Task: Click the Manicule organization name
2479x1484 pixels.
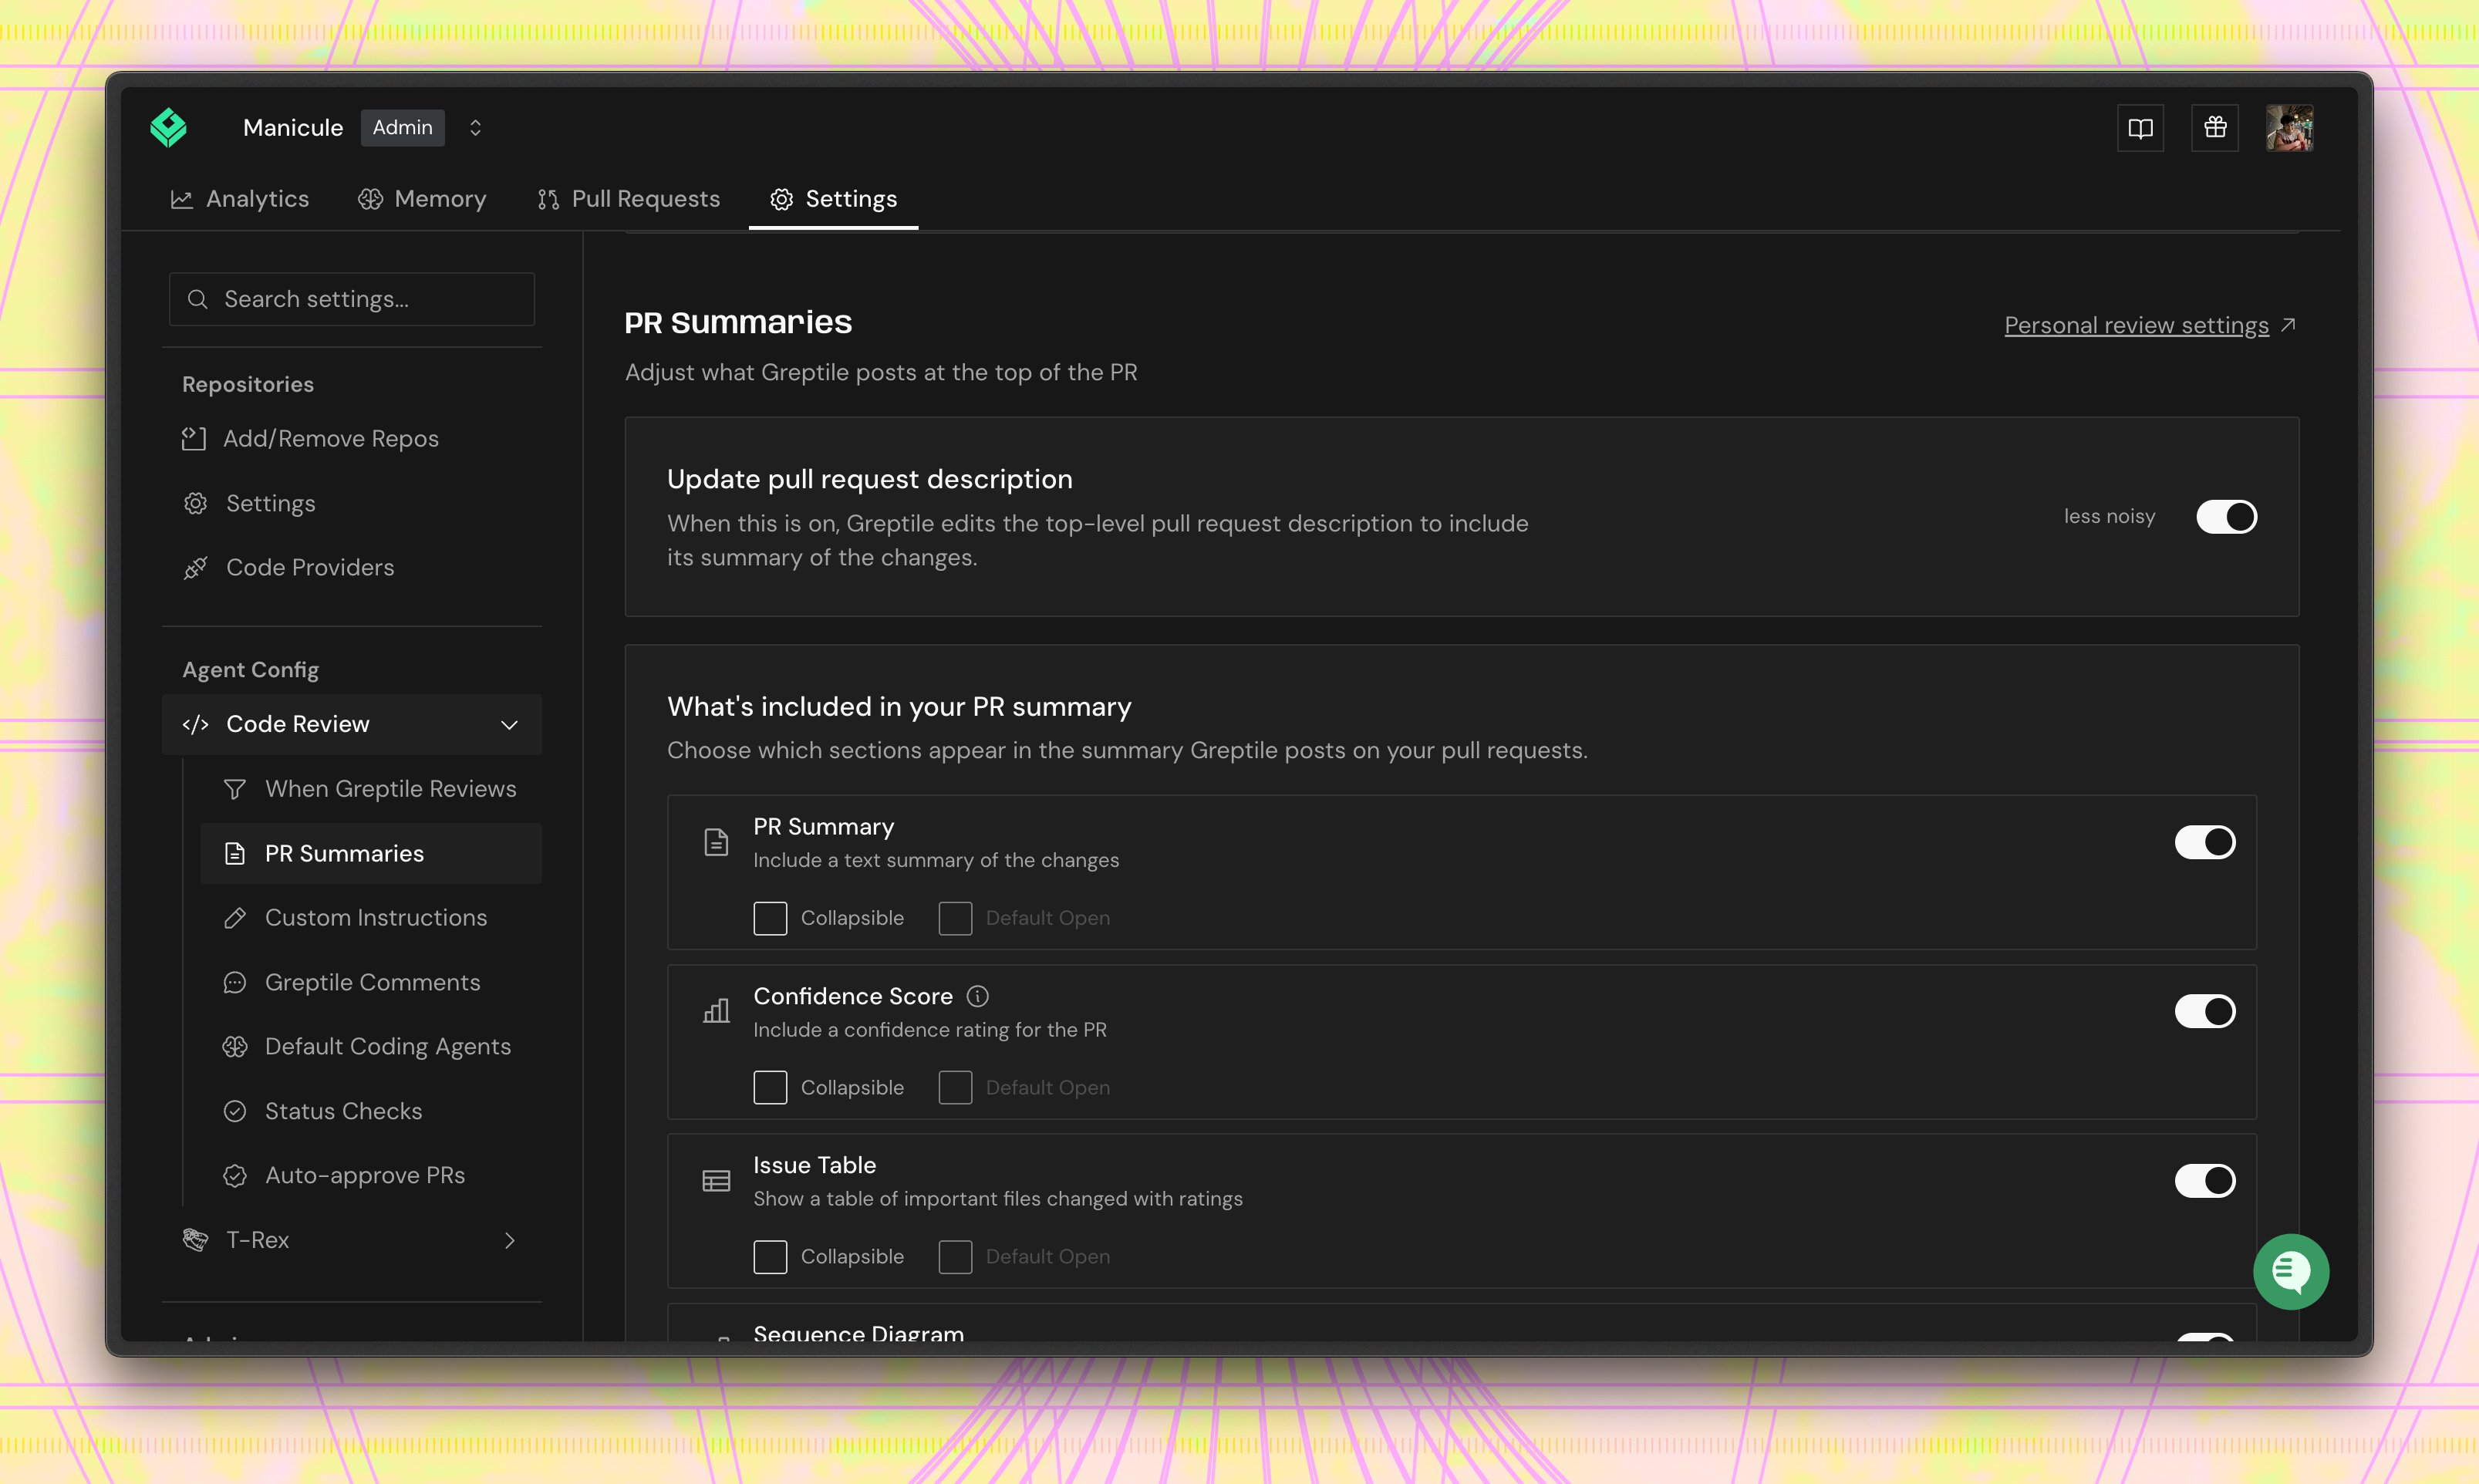Action: tap(293, 128)
